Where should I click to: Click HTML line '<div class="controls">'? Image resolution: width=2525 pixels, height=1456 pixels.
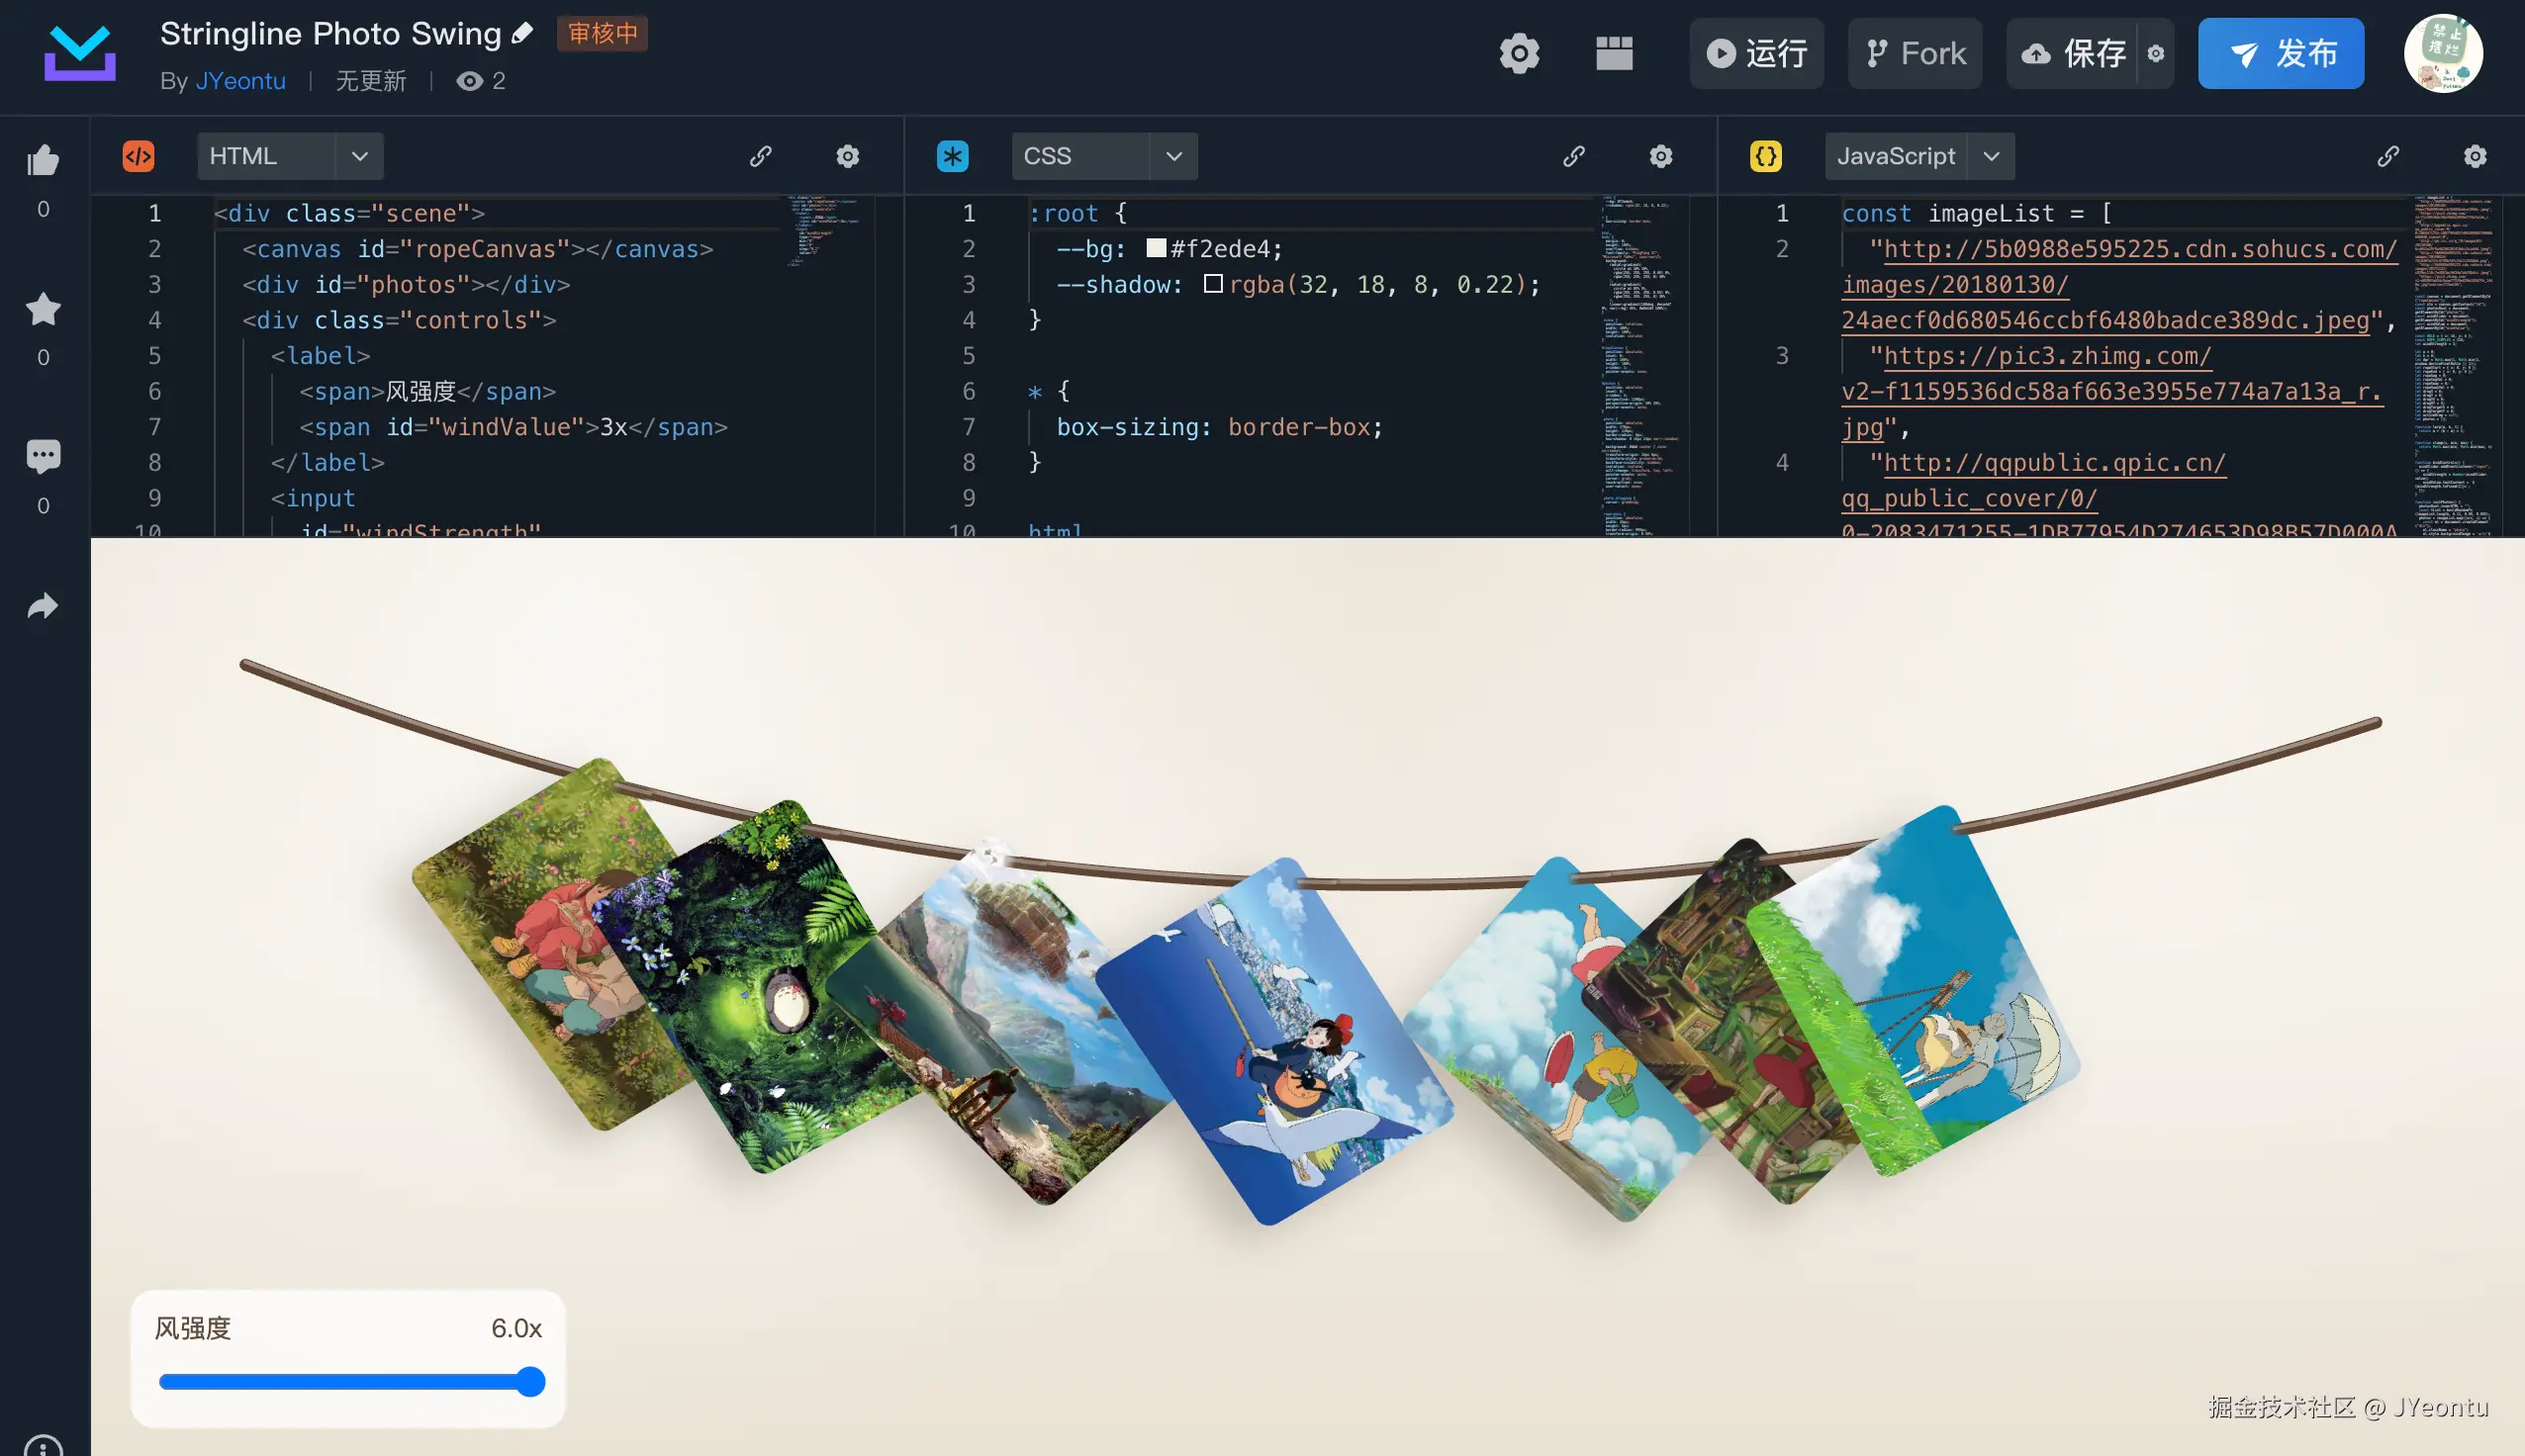point(399,320)
